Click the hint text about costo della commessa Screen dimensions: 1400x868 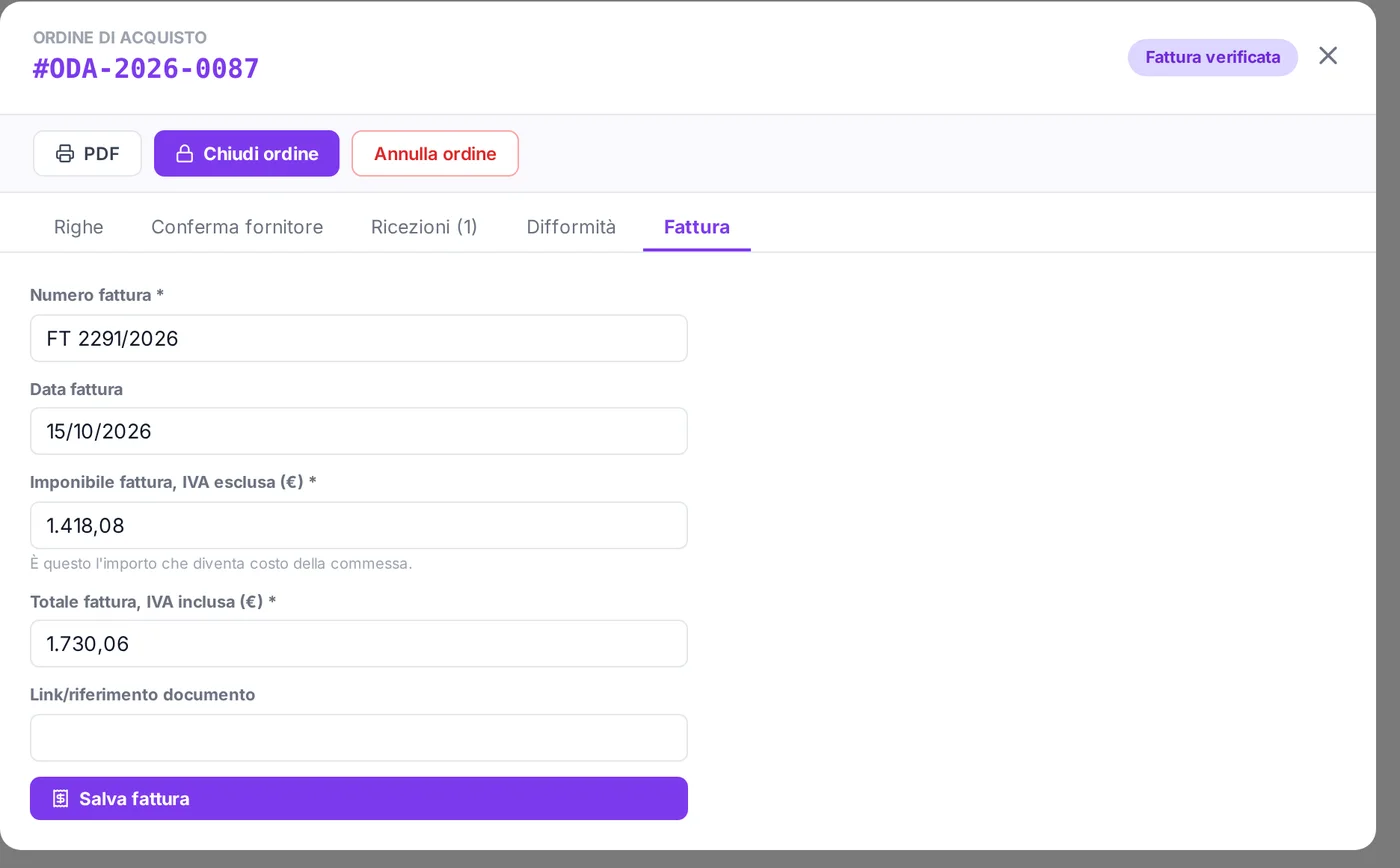[x=221, y=564]
